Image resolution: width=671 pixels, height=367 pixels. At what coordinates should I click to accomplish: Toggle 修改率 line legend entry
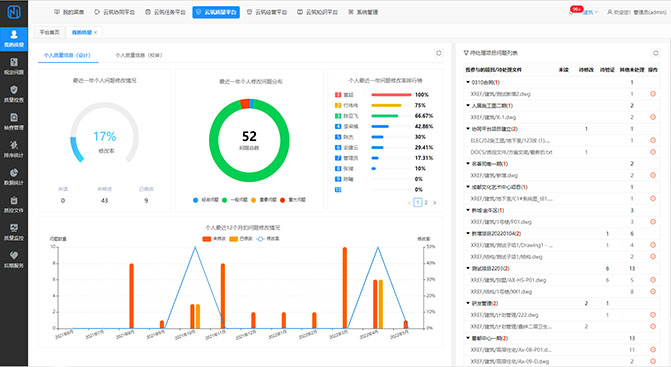(x=267, y=239)
